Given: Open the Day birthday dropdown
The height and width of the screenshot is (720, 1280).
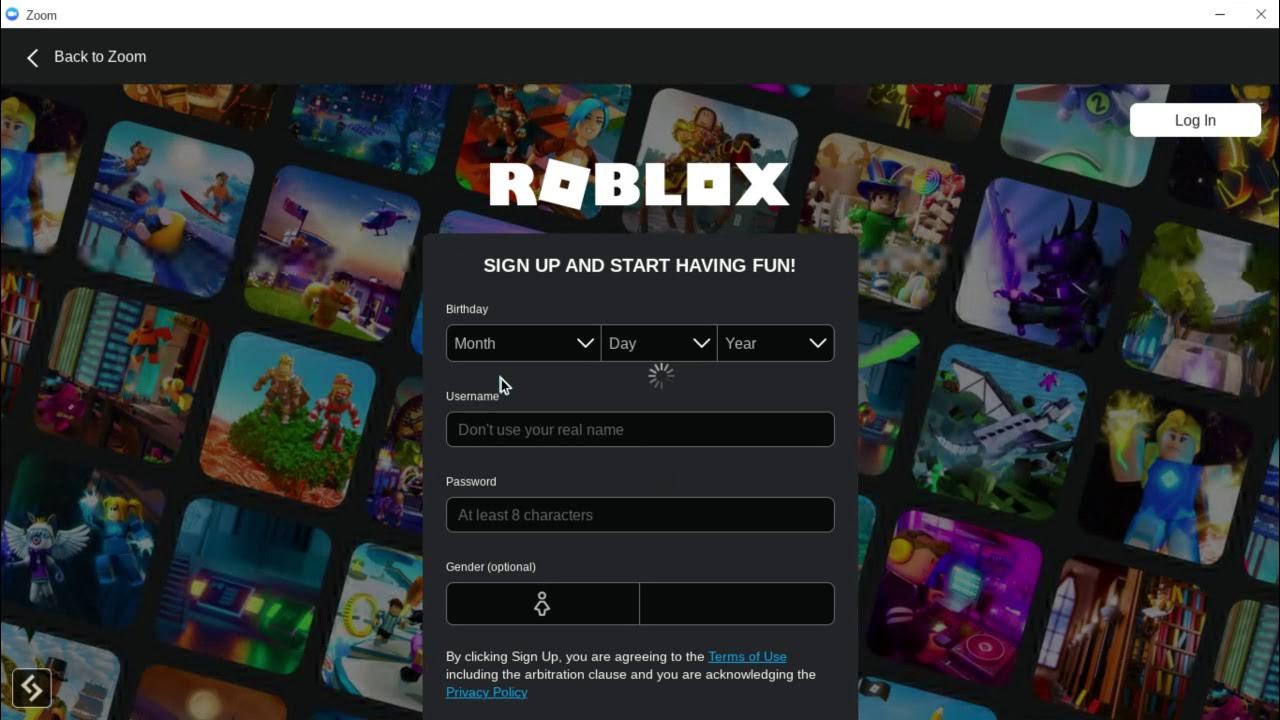Looking at the screenshot, I should click(659, 343).
